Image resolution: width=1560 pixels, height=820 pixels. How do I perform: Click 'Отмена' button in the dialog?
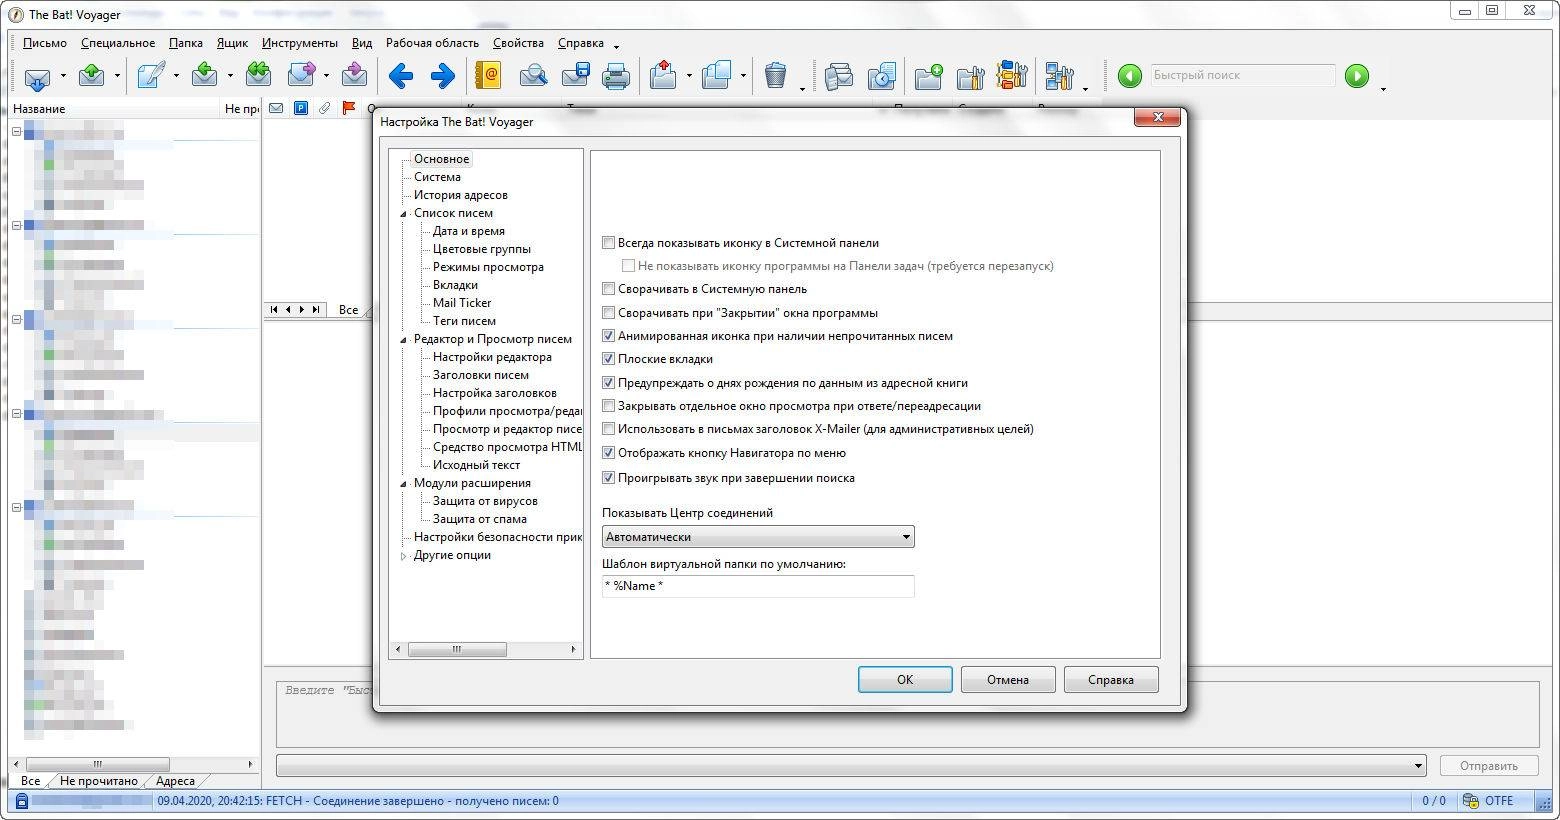point(1008,680)
